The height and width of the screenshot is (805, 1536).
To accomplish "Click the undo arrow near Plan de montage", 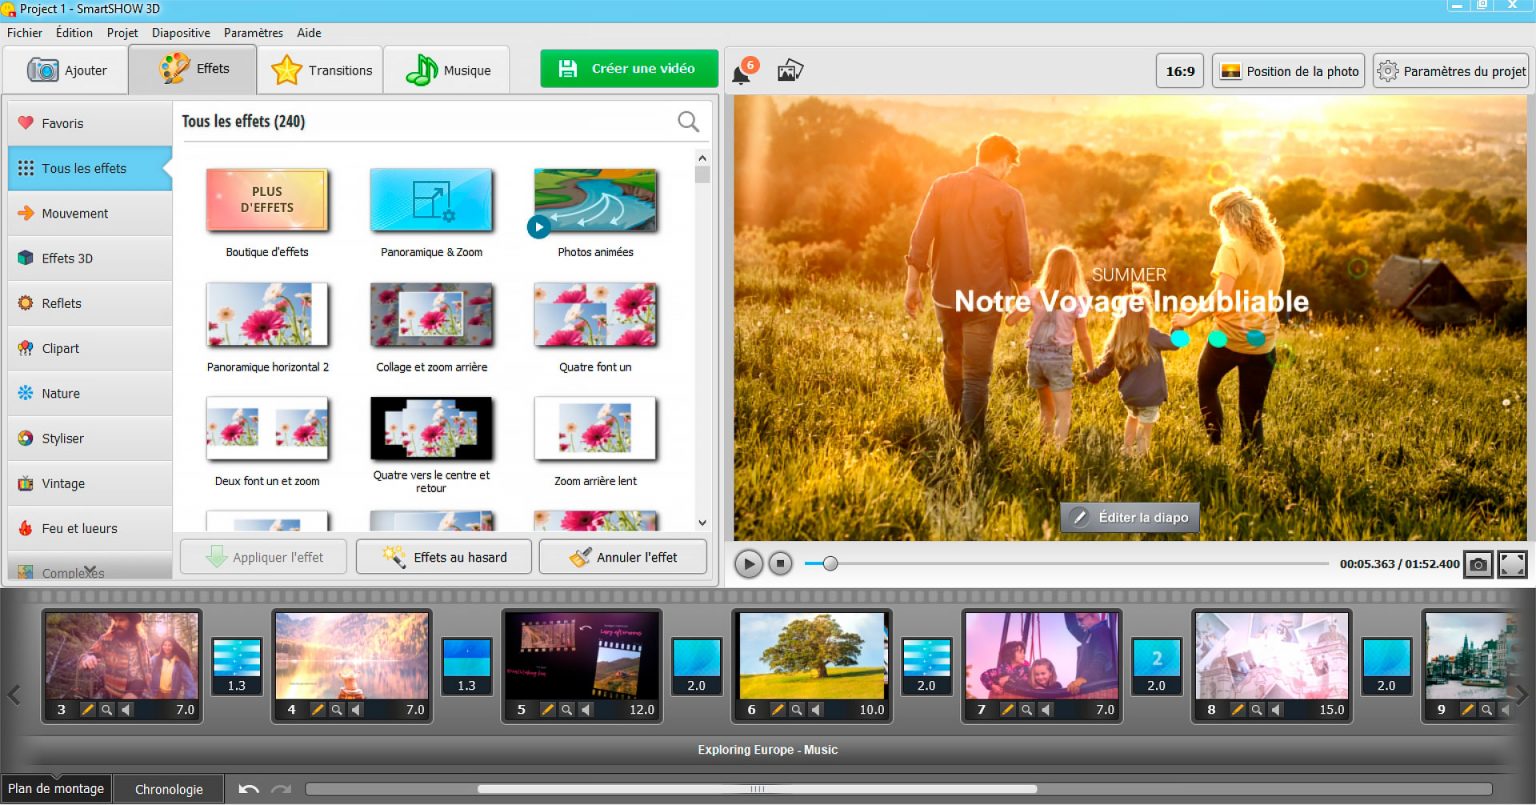I will coord(247,788).
